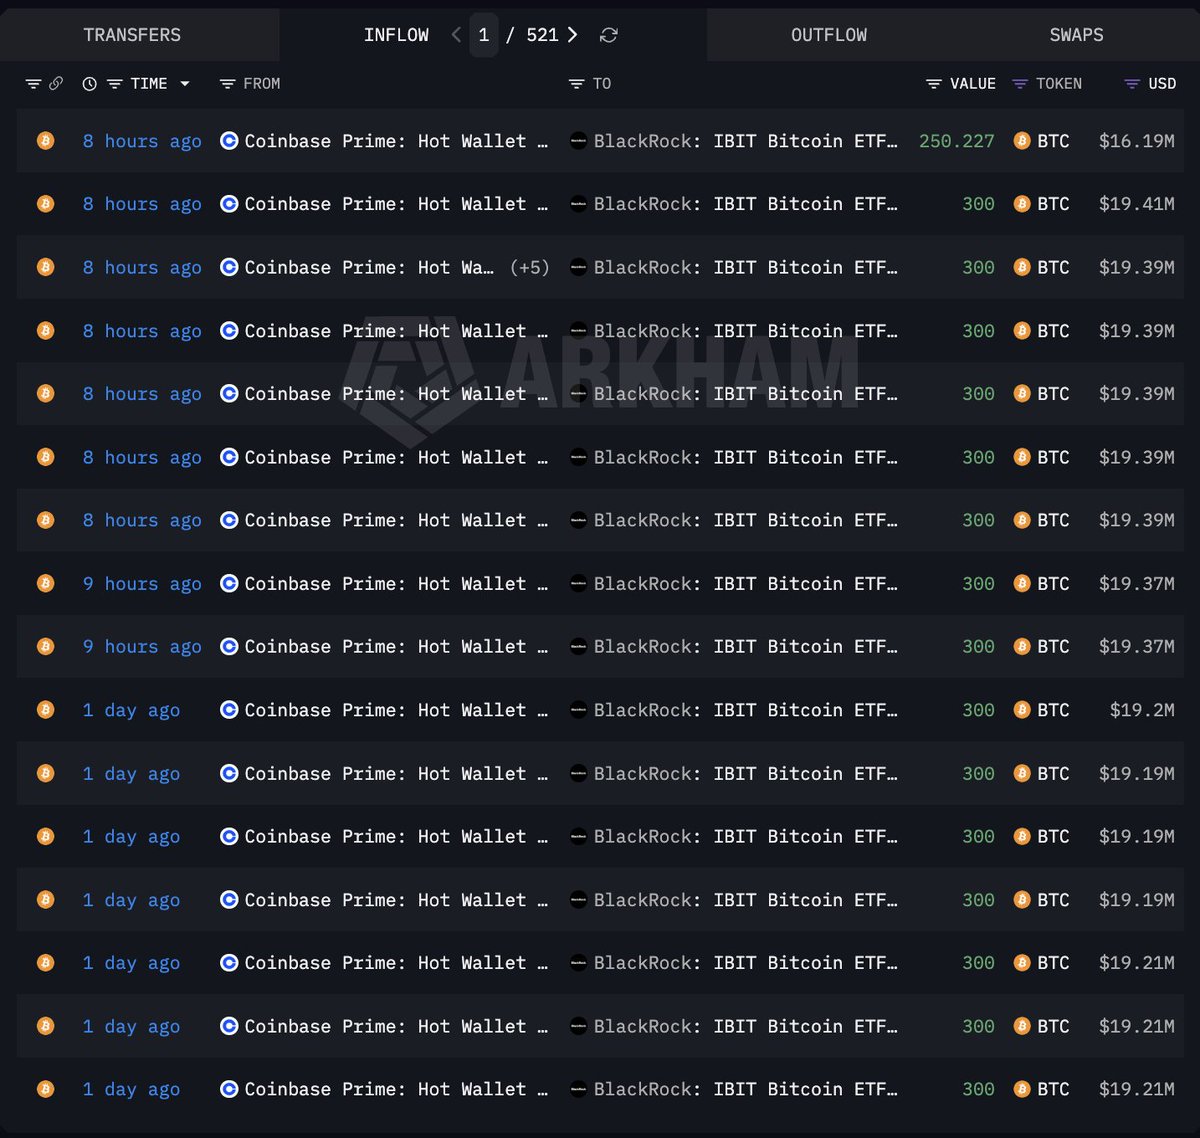The image size is (1200, 1138).
Task: Toggle the clock time-format icon
Action: [x=89, y=84]
